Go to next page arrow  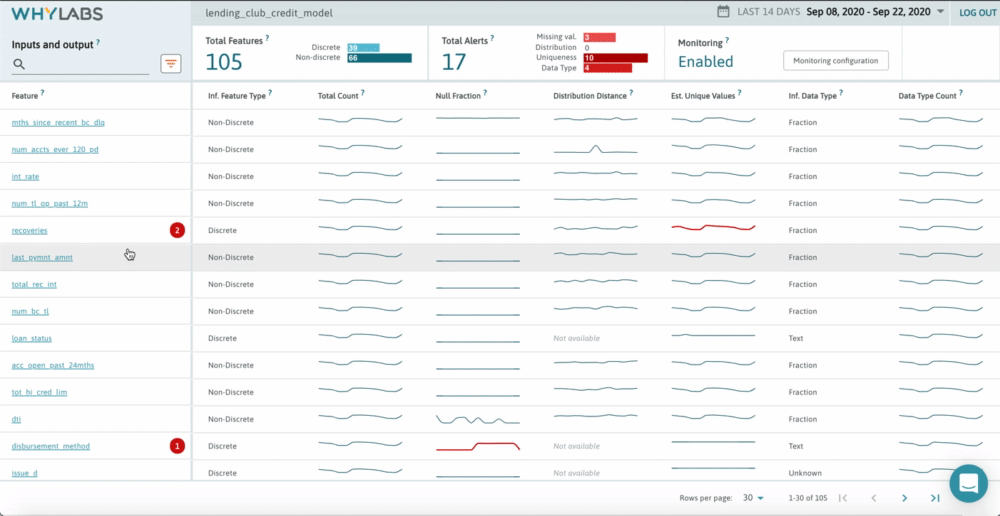point(904,498)
